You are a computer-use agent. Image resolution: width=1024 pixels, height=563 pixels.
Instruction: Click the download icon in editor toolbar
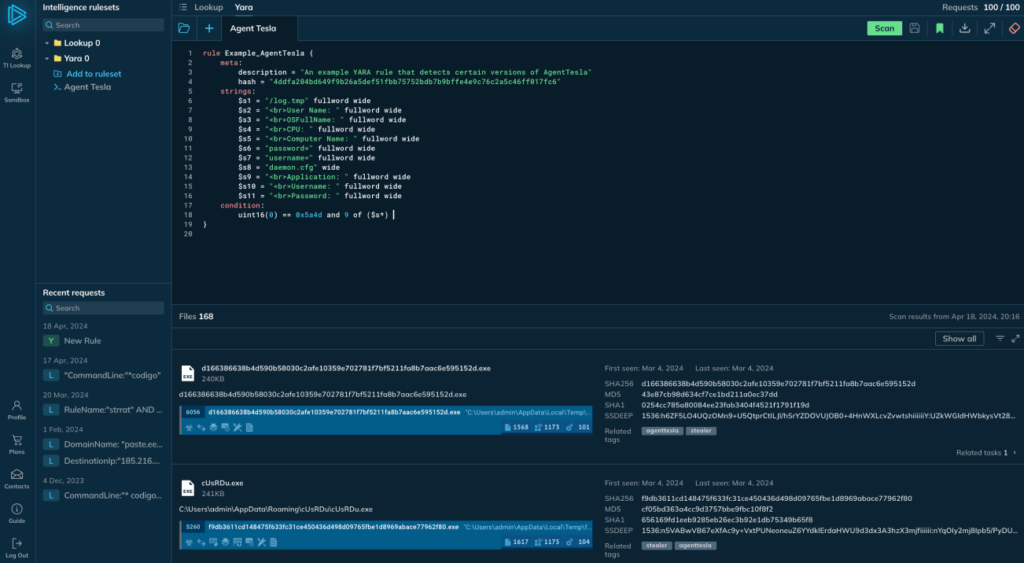(964, 28)
